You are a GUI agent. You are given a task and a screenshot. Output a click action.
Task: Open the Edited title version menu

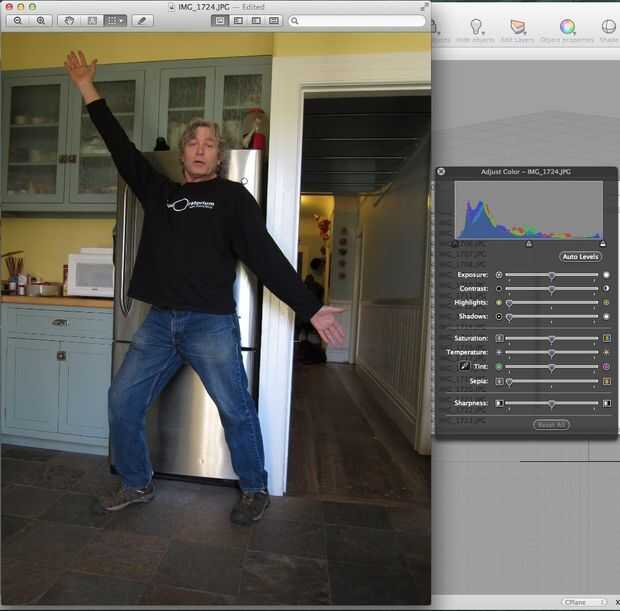(252, 7)
